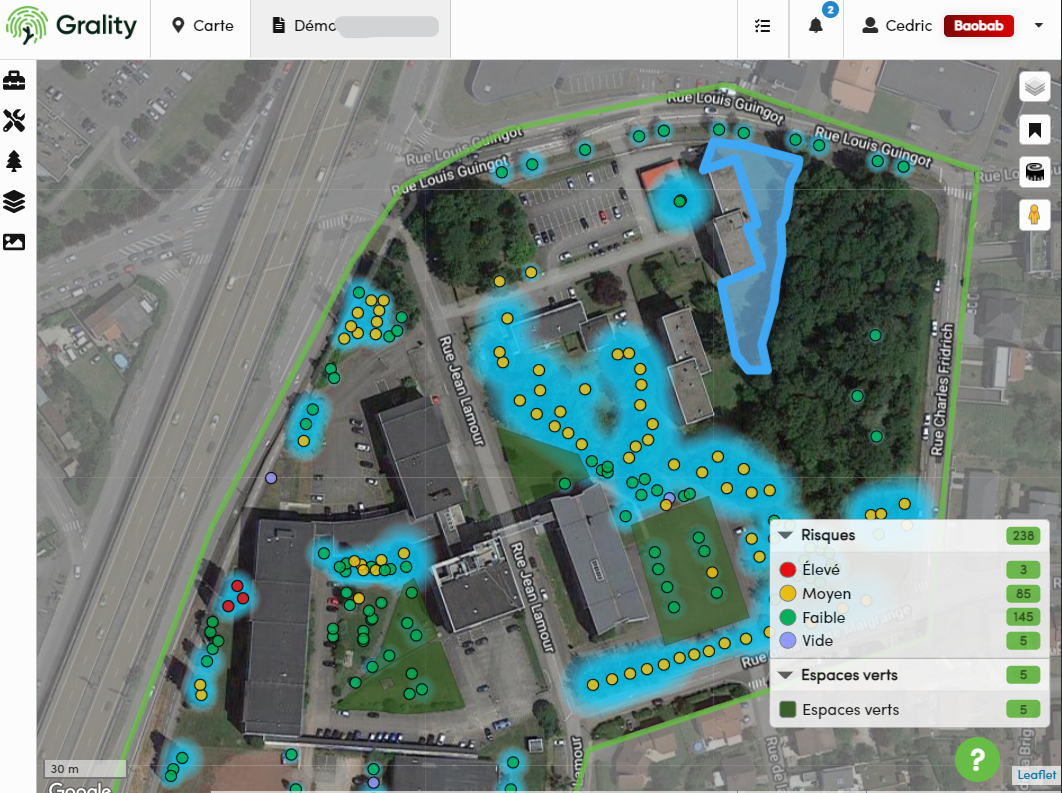Screen dimensions: 1062x793
Task: Activate the Street View pegman
Action: (1034, 215)
